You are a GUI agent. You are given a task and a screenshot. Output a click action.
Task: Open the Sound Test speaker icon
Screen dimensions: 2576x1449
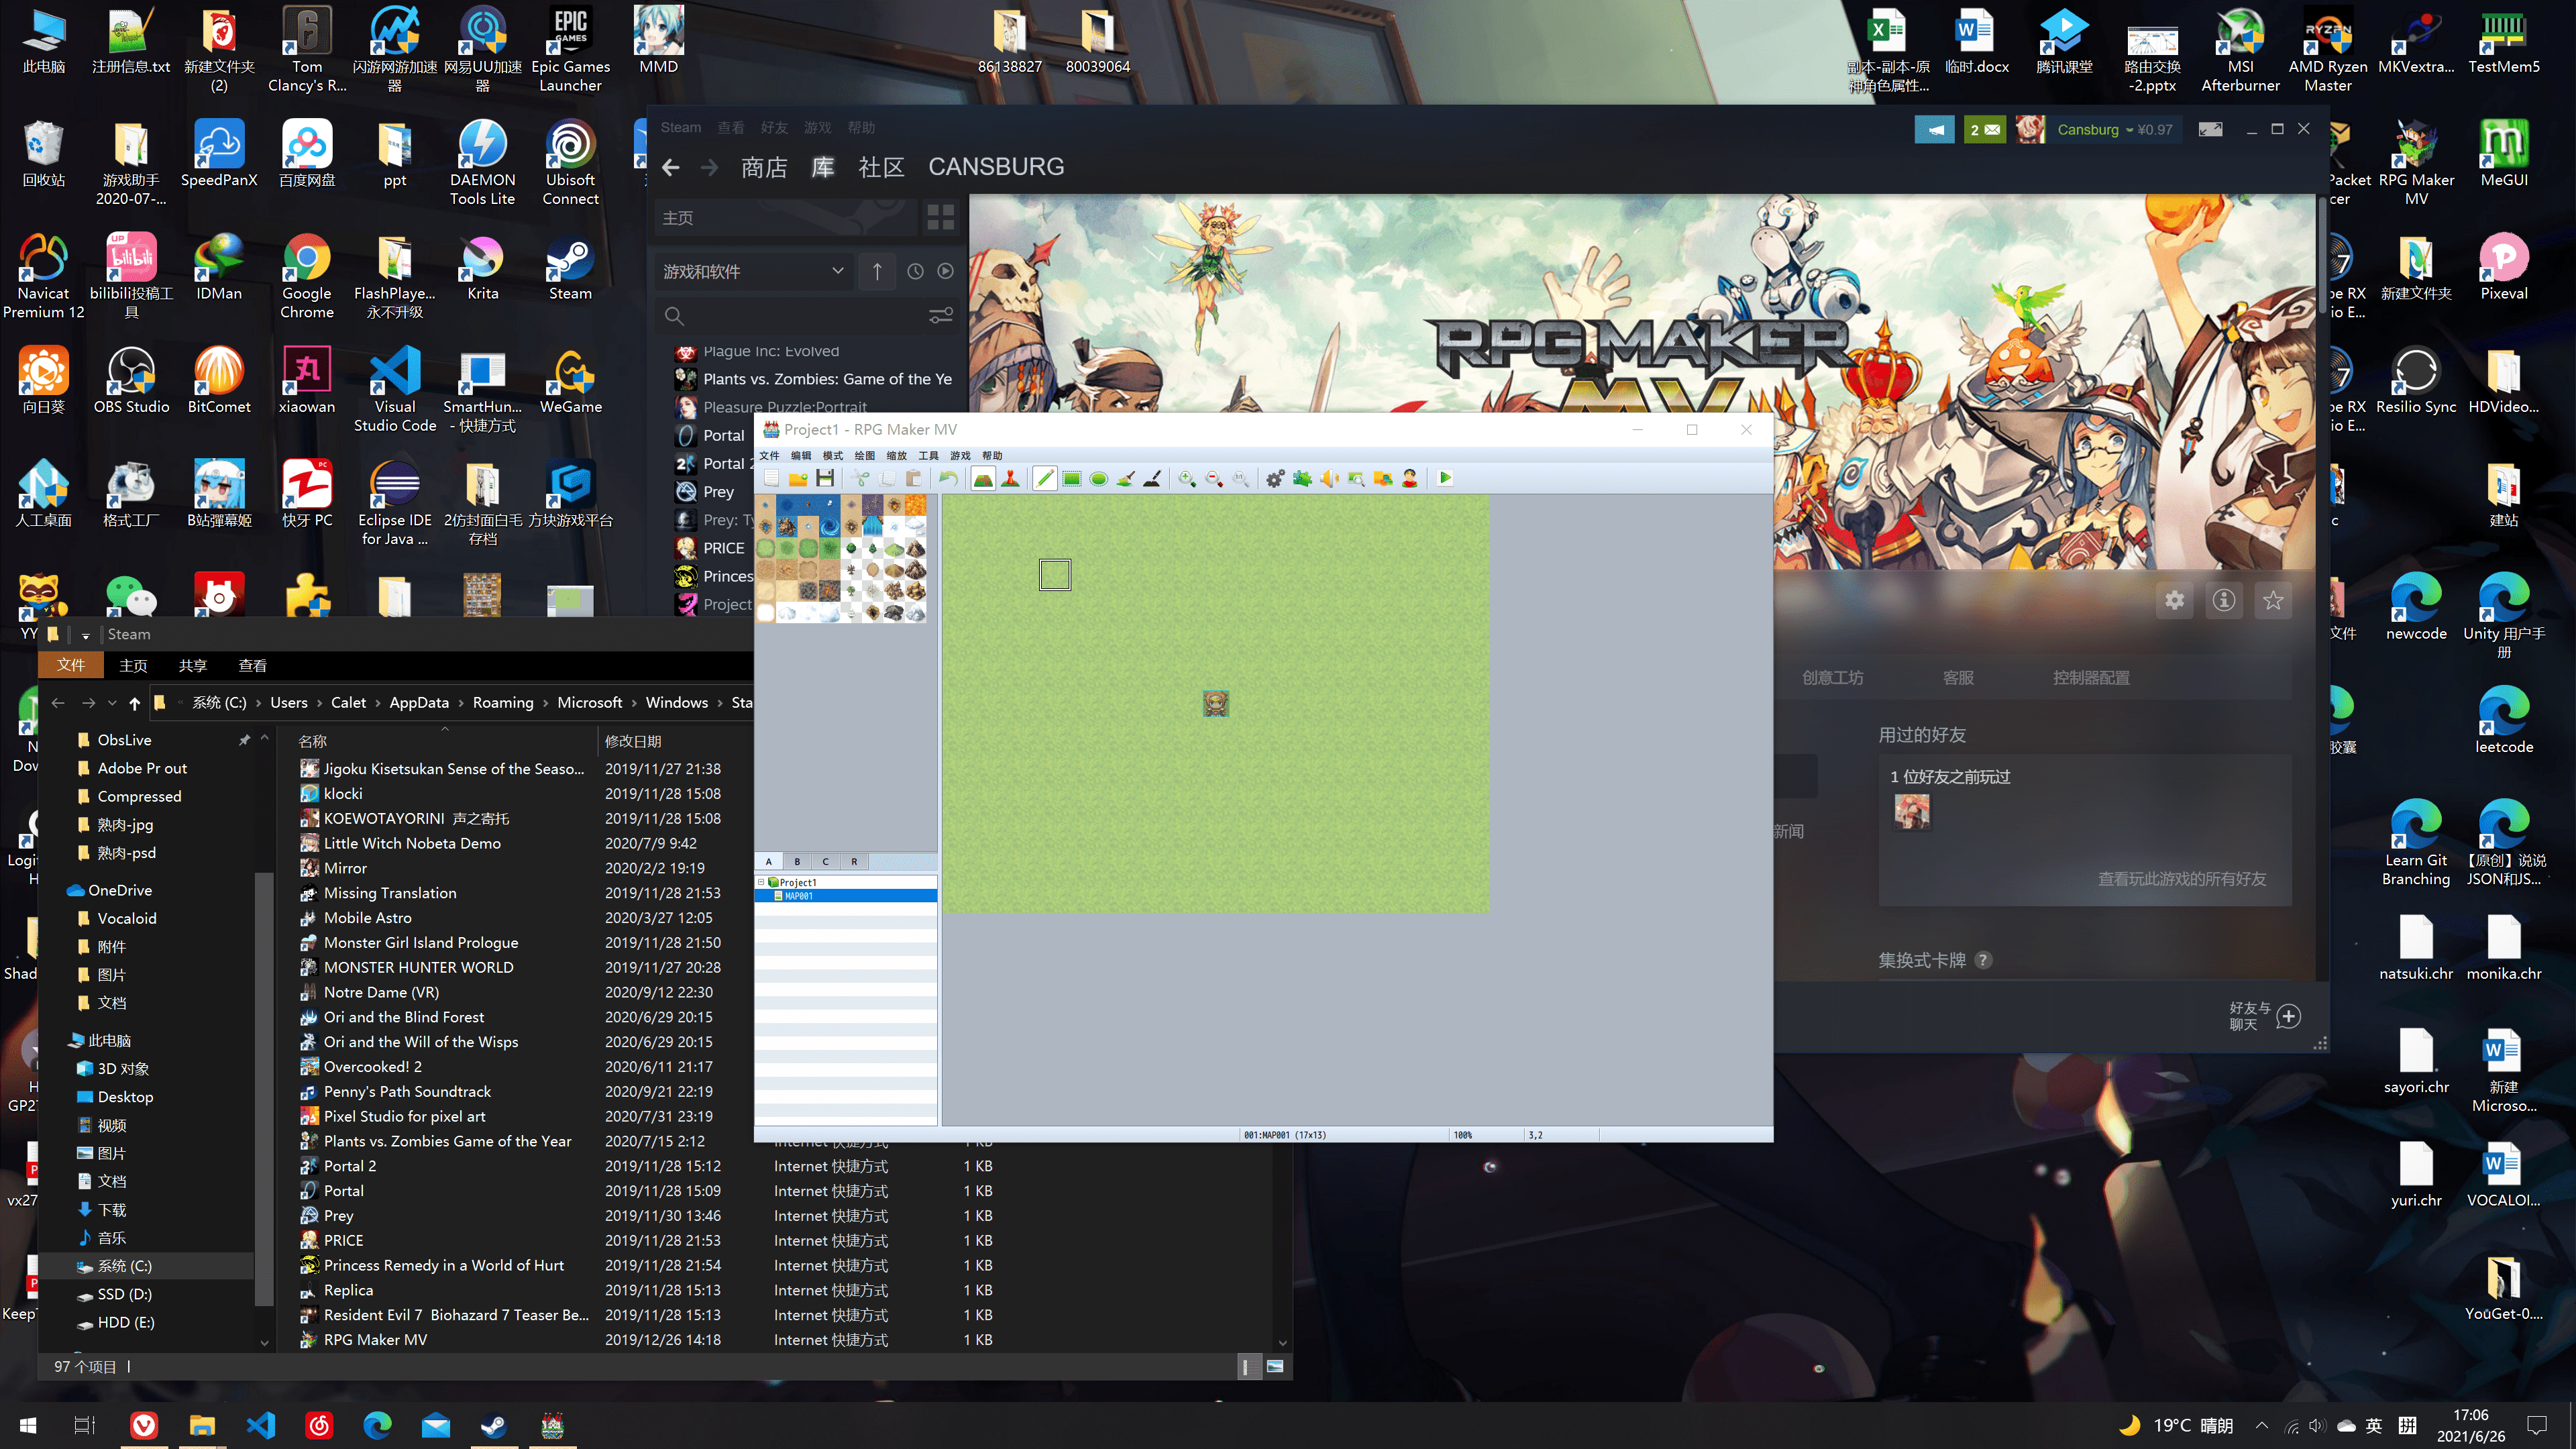[1329, 479]
